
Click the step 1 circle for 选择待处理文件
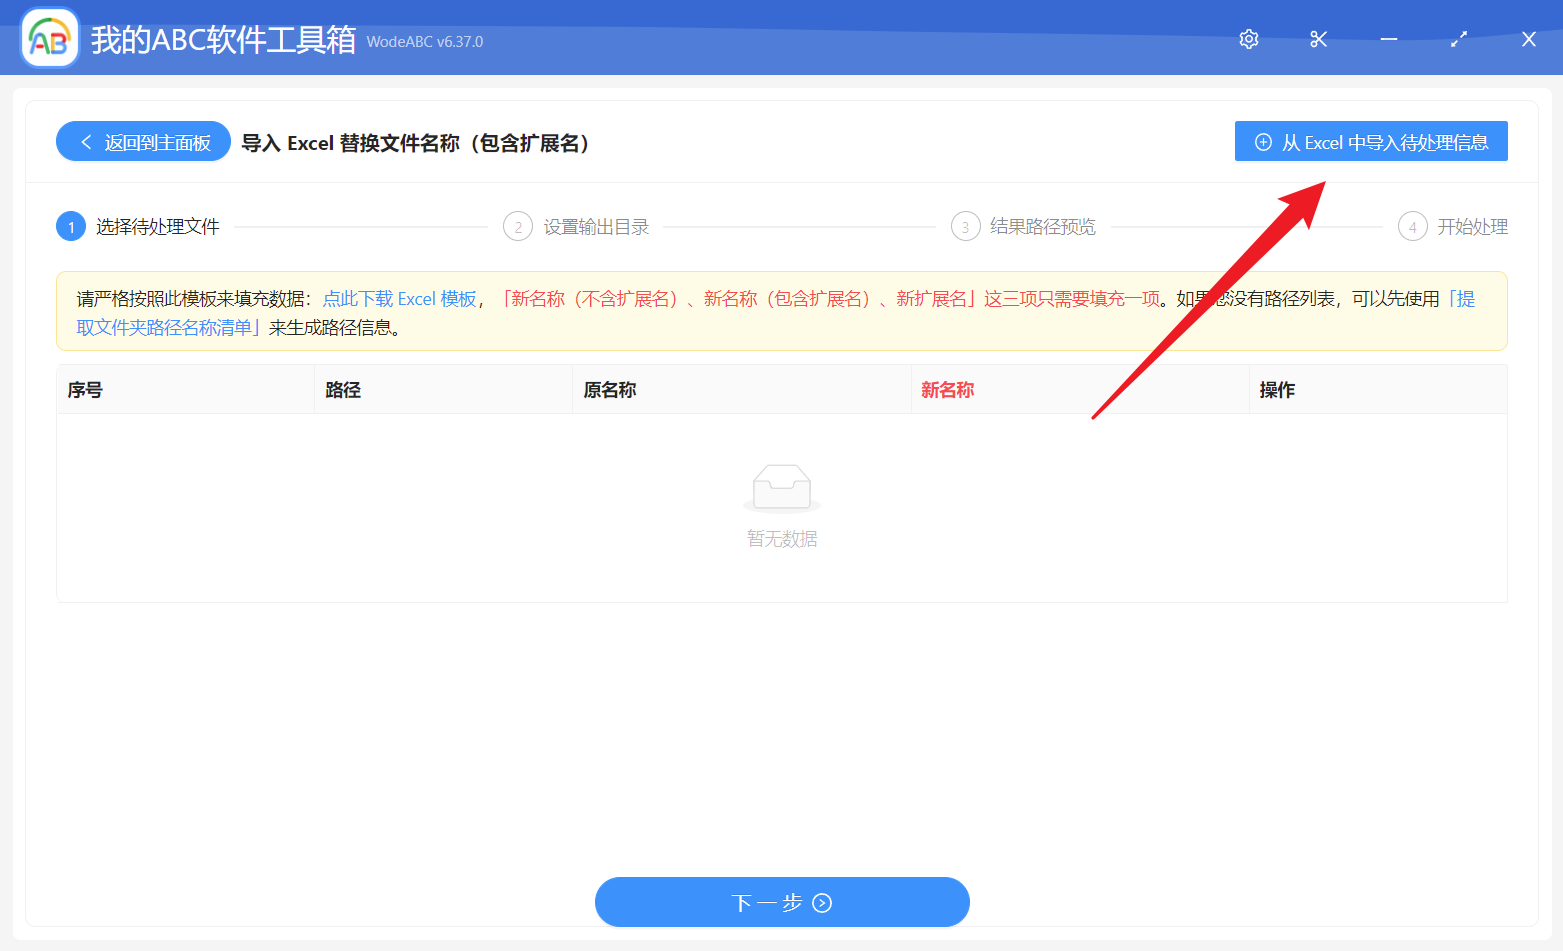(70, 226)
